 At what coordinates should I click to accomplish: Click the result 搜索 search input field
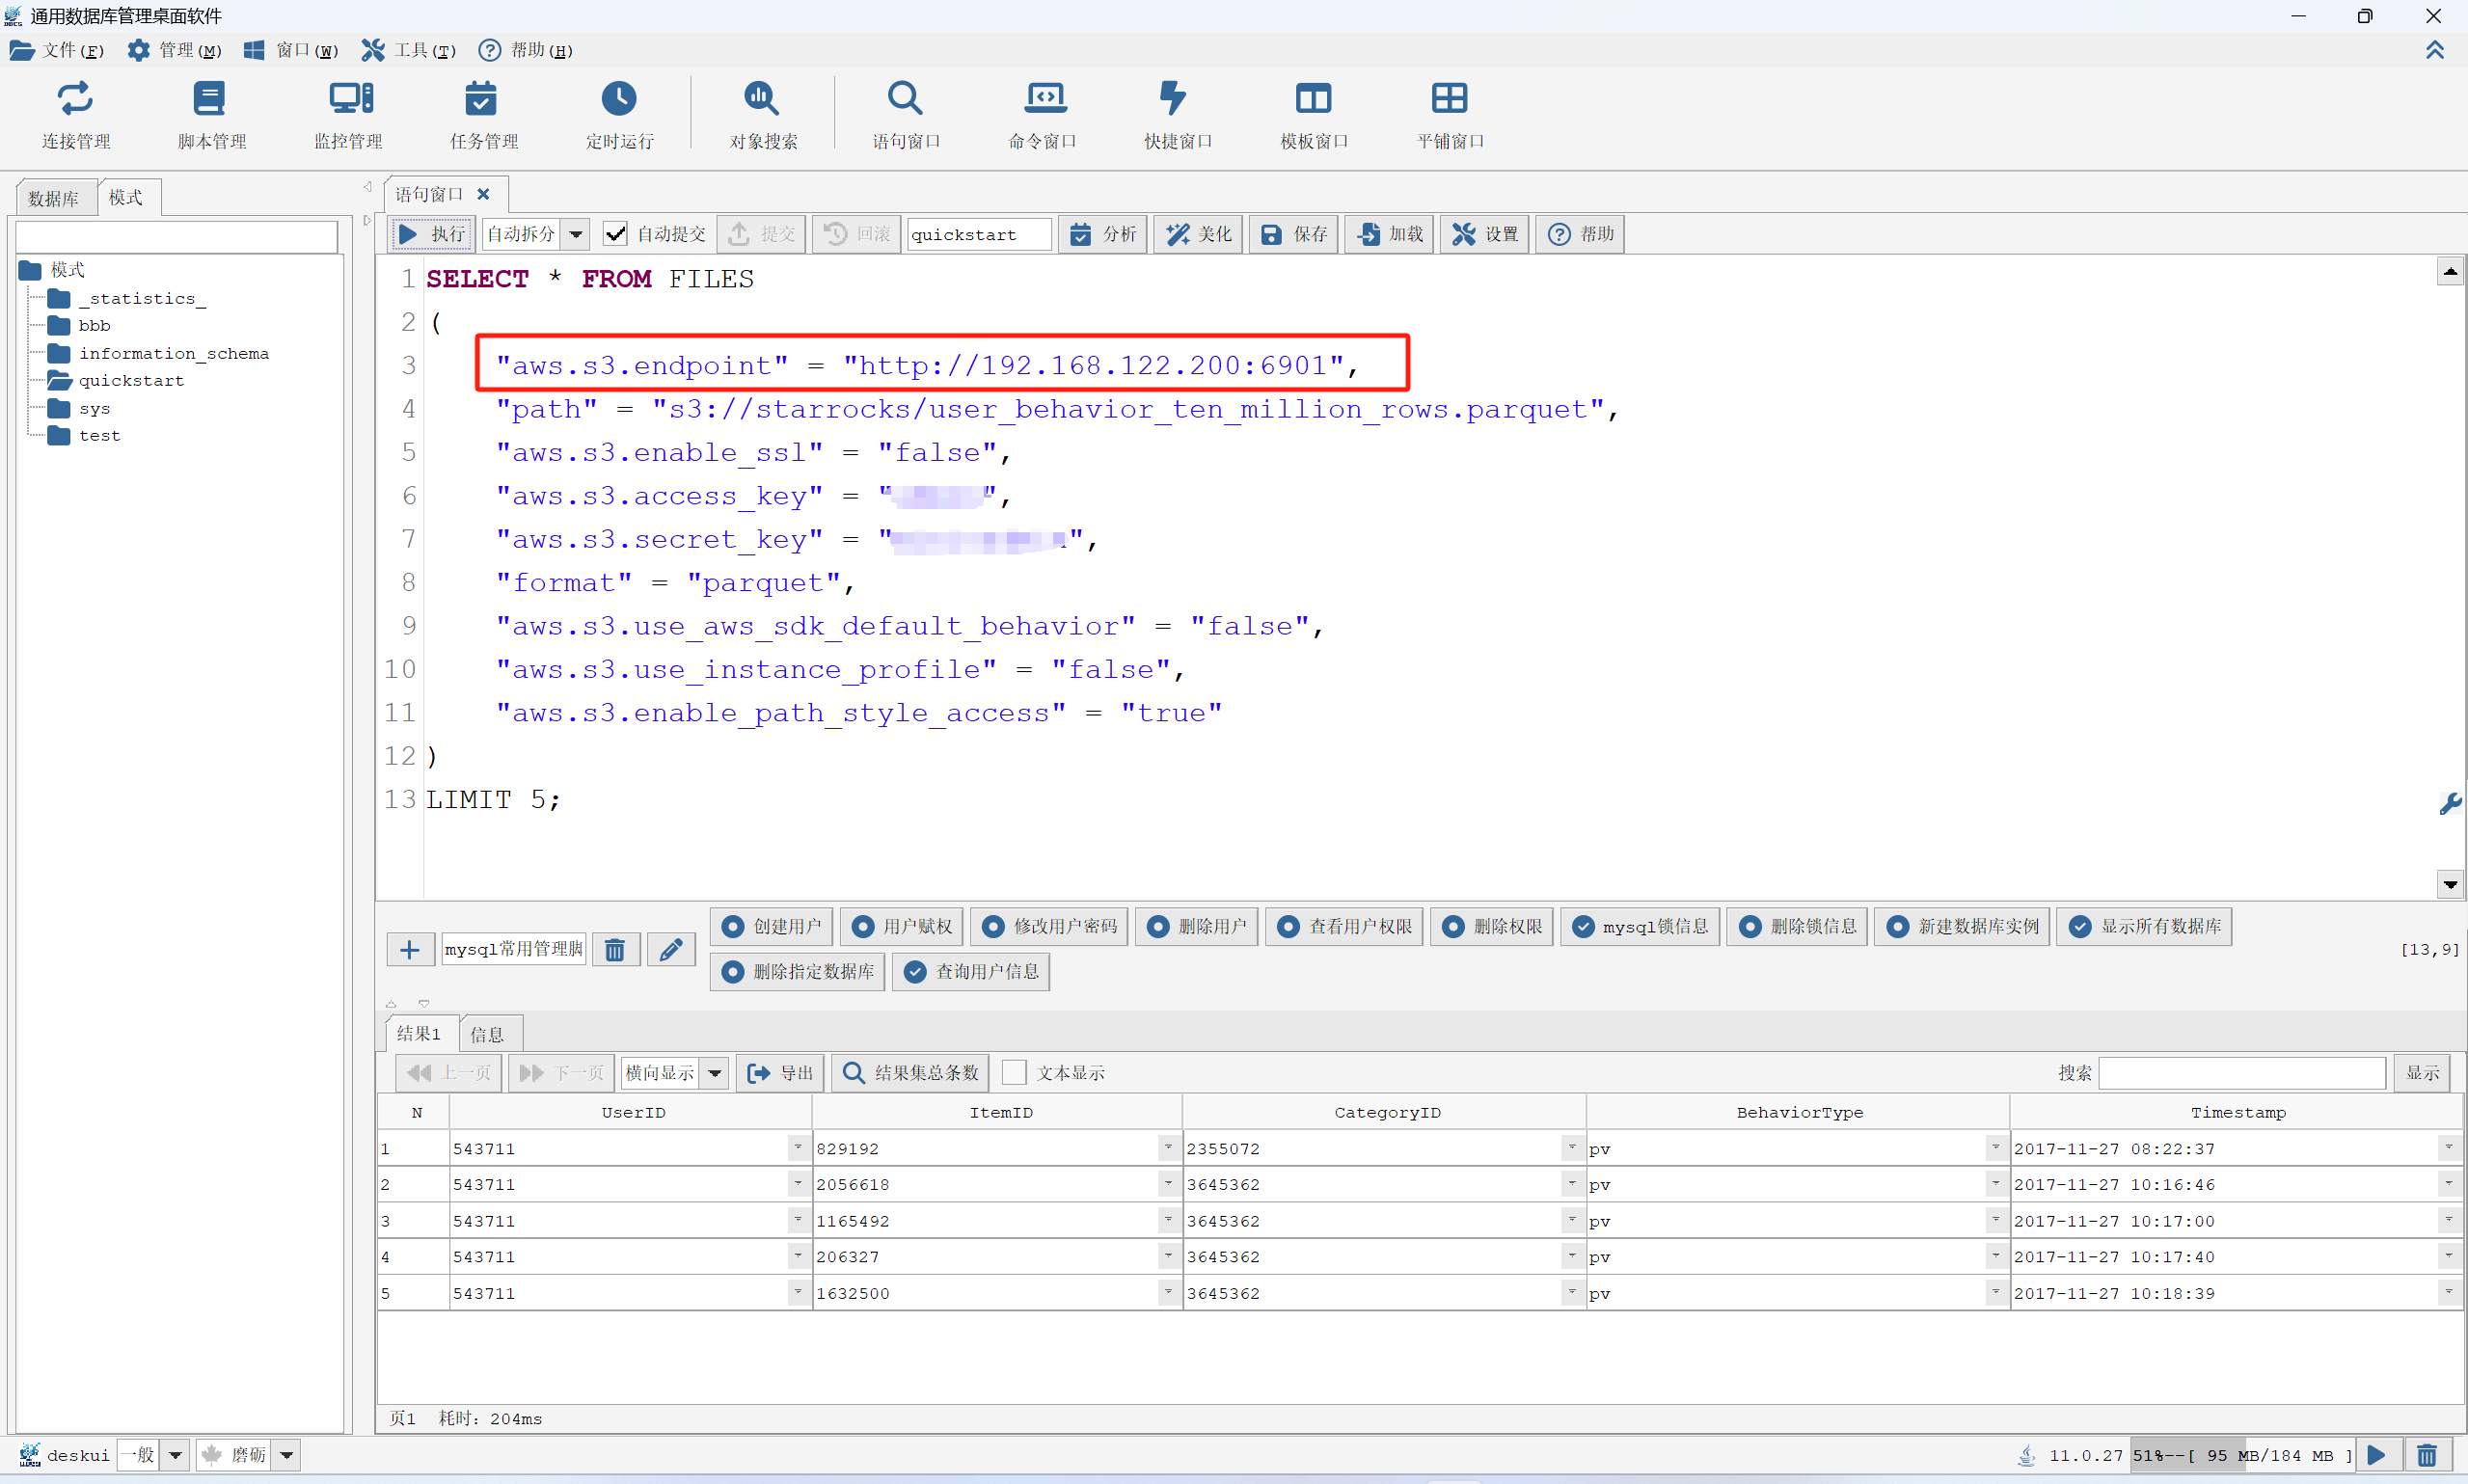2241,1072
